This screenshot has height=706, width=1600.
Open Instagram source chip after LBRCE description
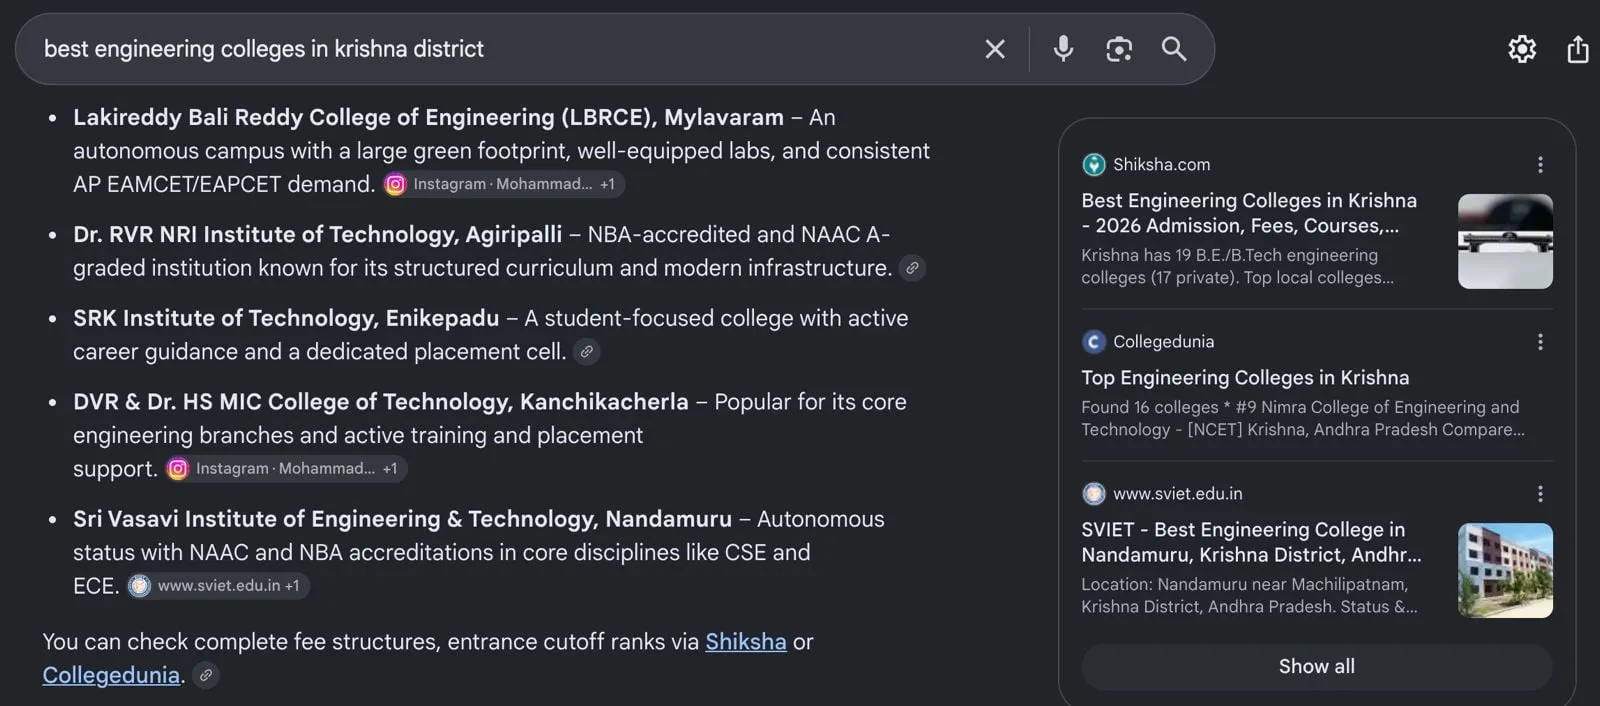(504, 184)
